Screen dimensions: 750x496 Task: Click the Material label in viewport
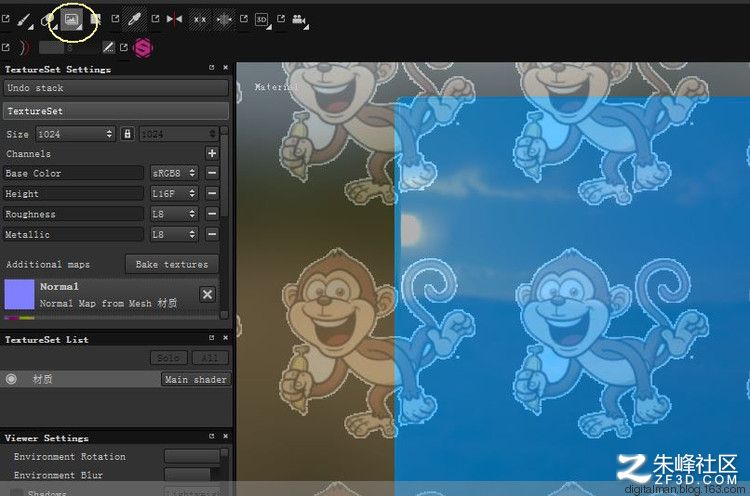click(x=276, y=87)
